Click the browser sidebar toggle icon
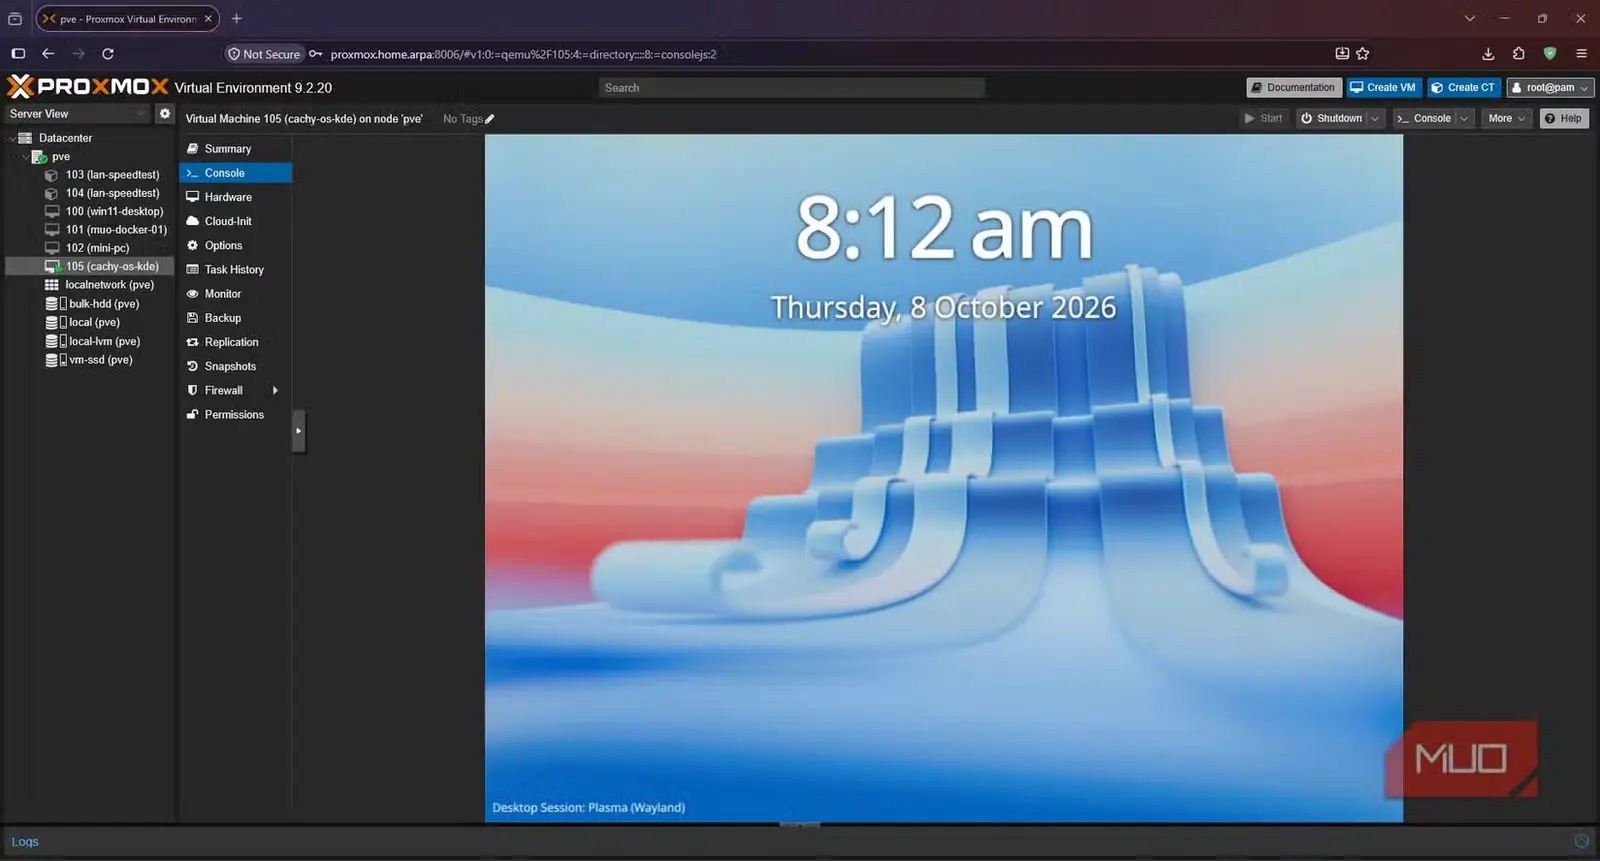The width and height of the screenshot is (1600, 861). pyautogui.click(x=18, y=54)
